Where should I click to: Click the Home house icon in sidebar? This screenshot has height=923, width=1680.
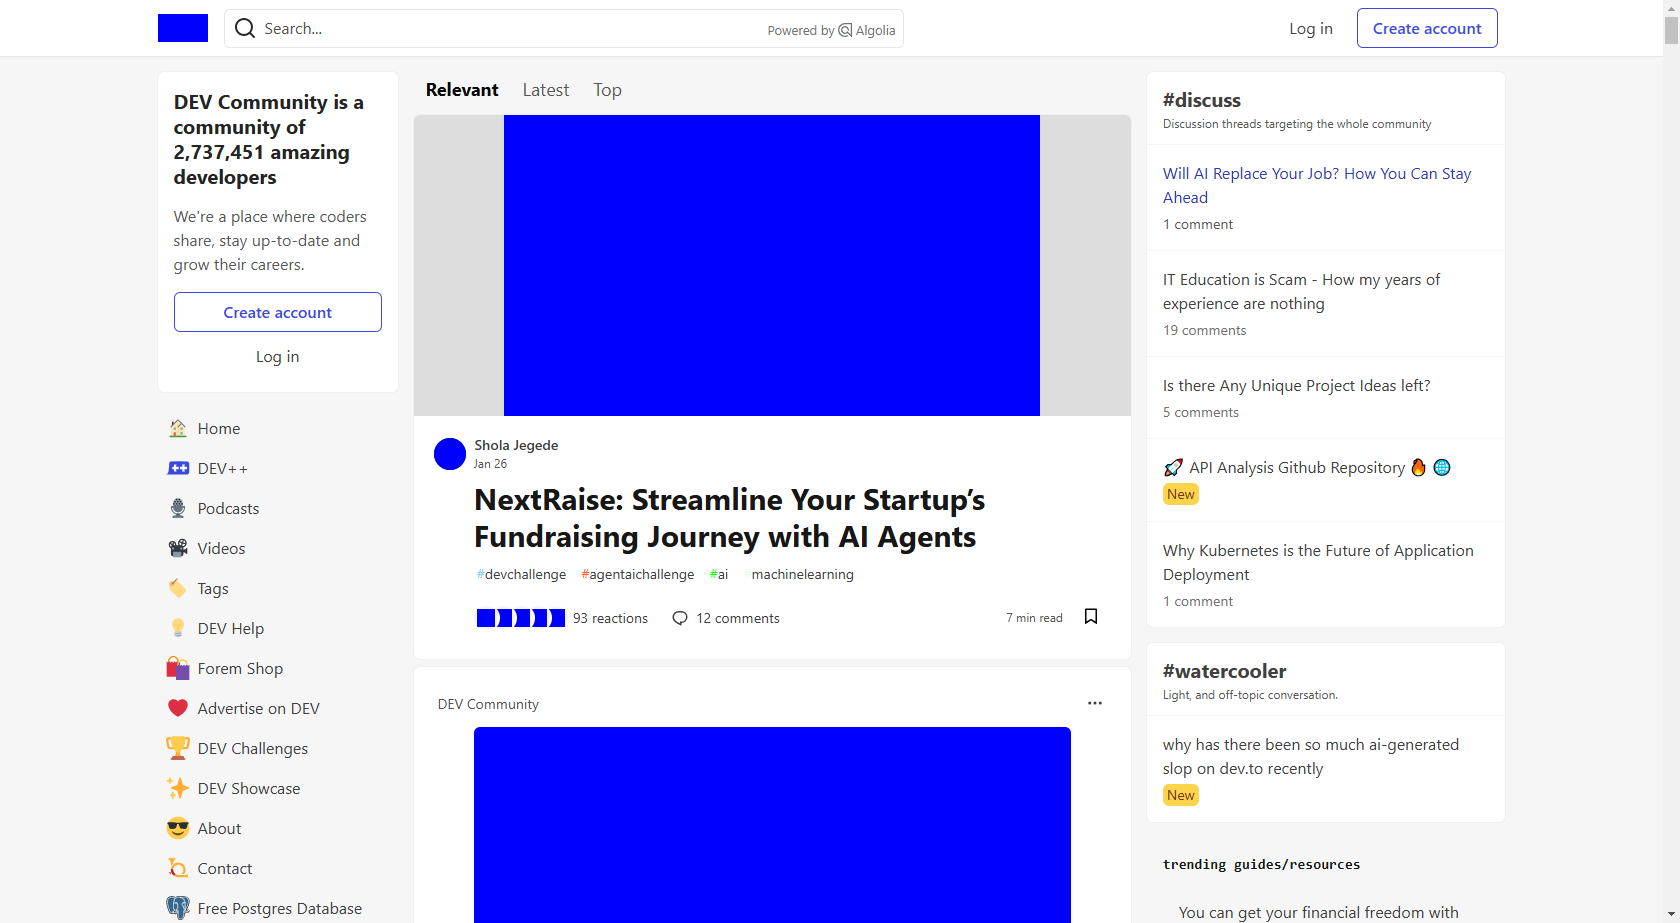pyautogui.click(x=178, y=428)
